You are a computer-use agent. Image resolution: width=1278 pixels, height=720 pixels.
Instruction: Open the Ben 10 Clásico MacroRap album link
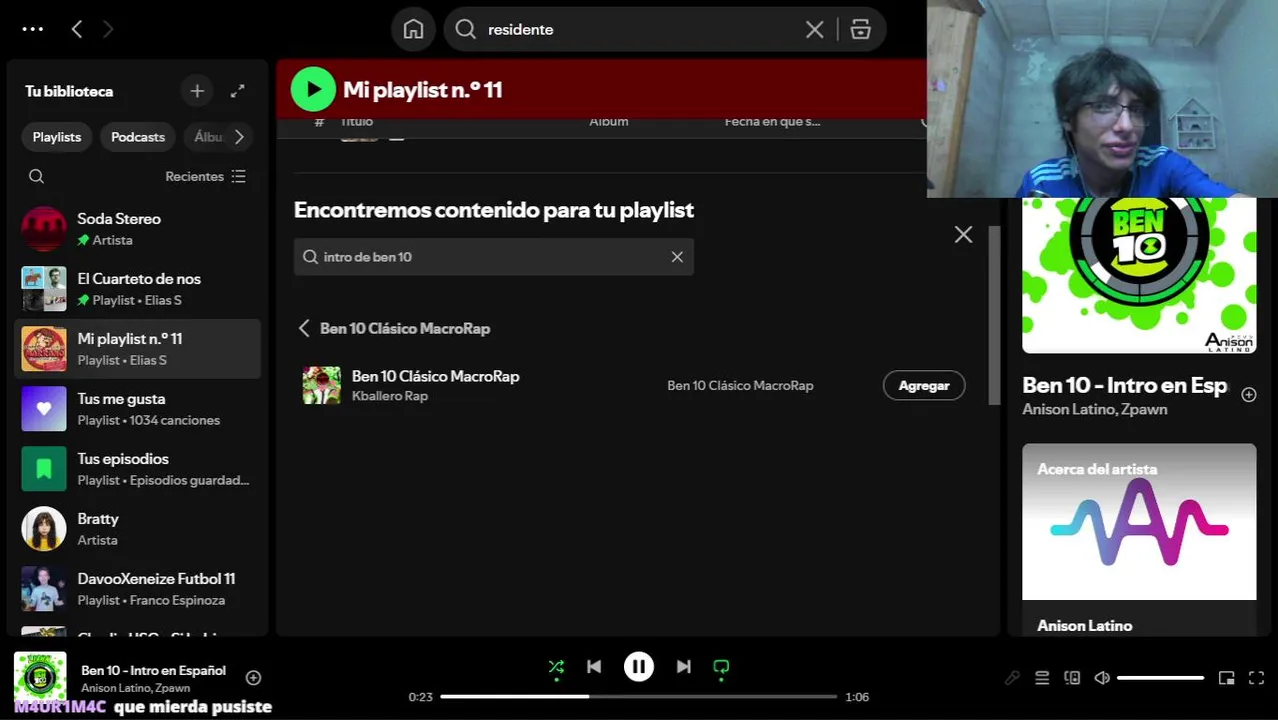(740, 385)
